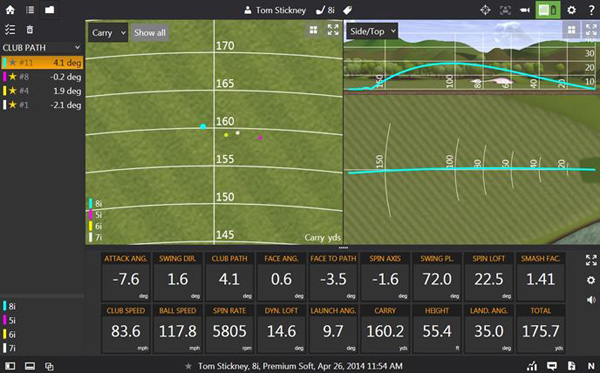Click the CARRY data tile

point(385,329)
